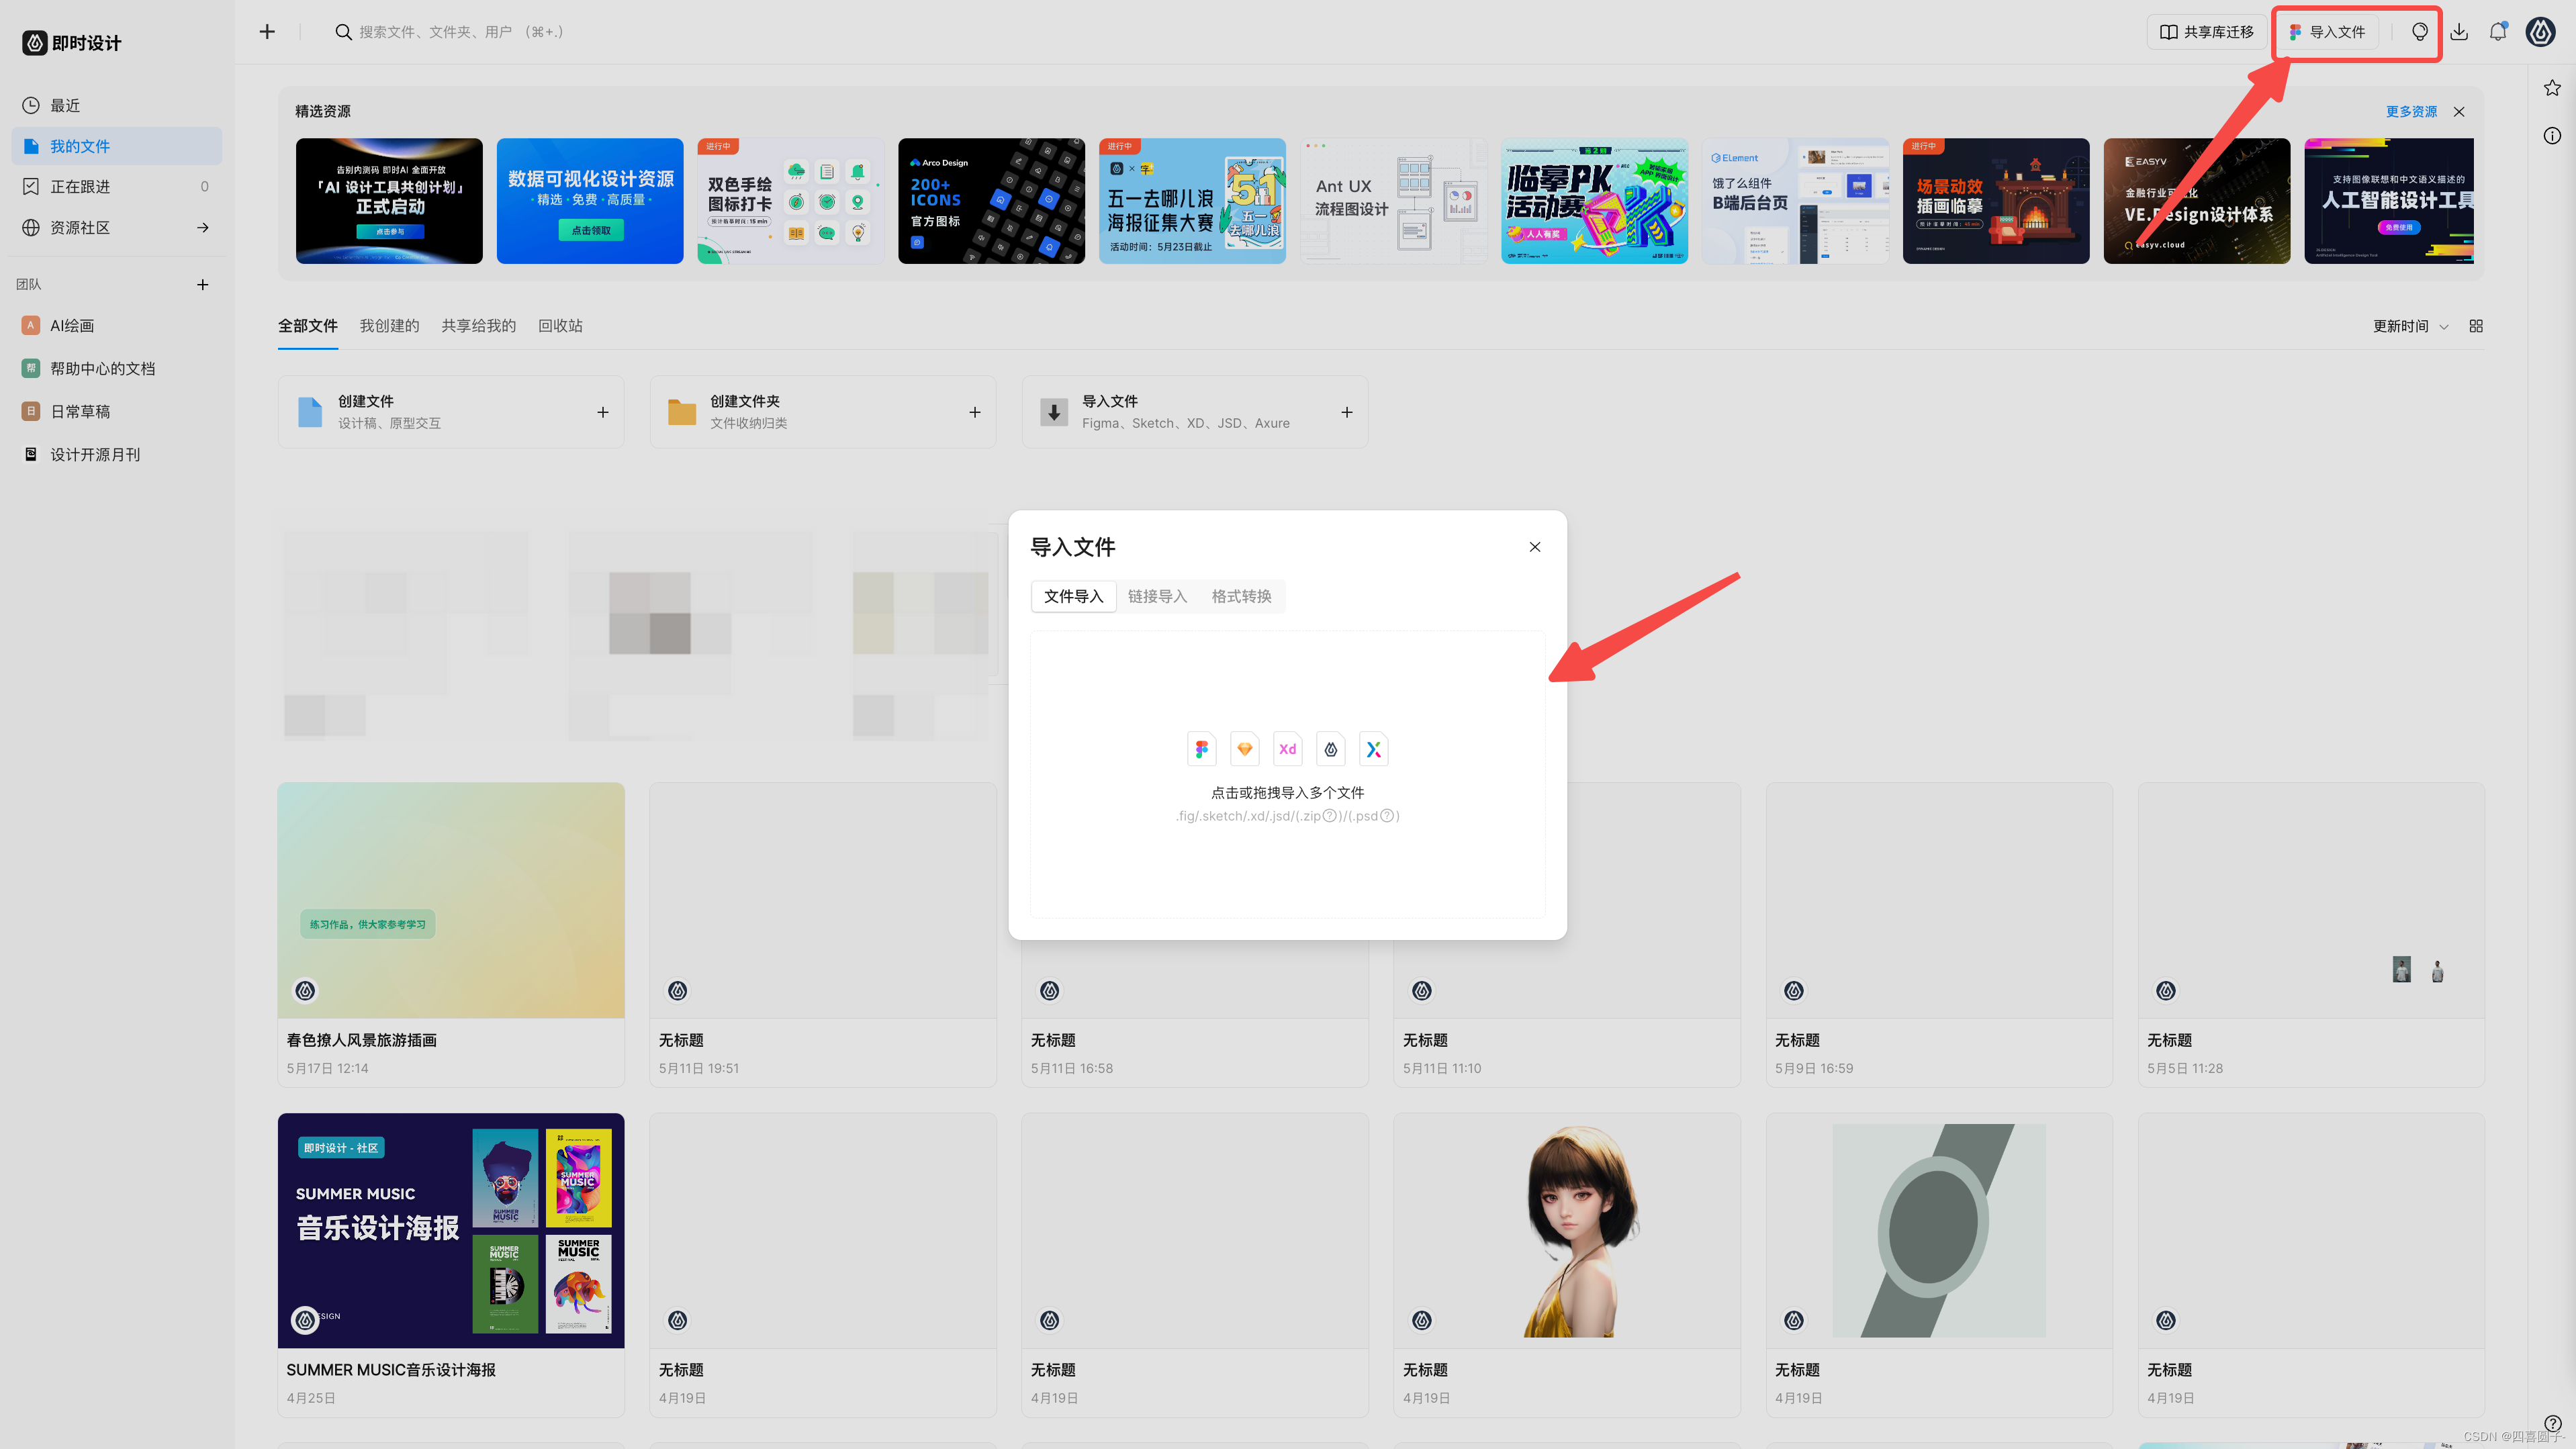The height and width of the screenshot is (1449, 2576).
Task: Select the Adobe XD file type icon
Action: point(1287,748)
